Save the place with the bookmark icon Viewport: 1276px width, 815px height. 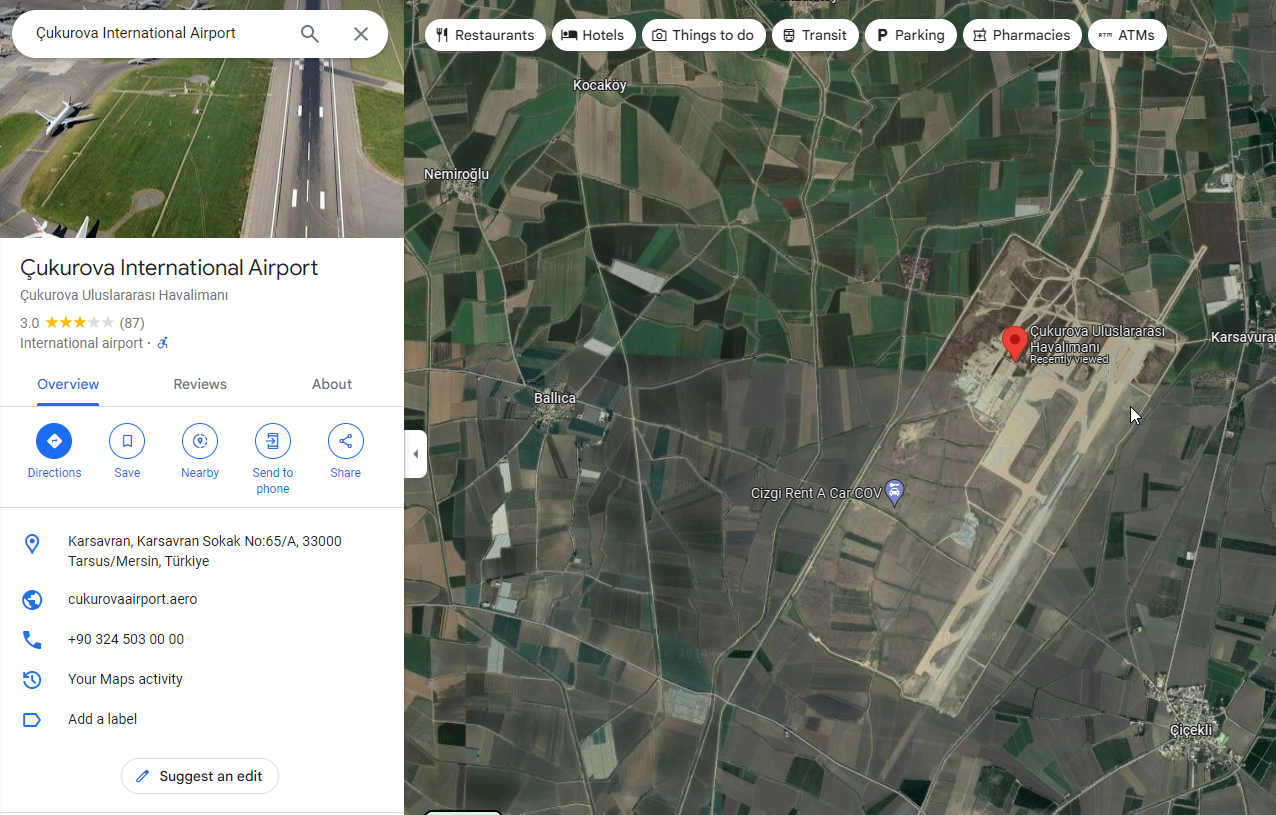point(127,441)
